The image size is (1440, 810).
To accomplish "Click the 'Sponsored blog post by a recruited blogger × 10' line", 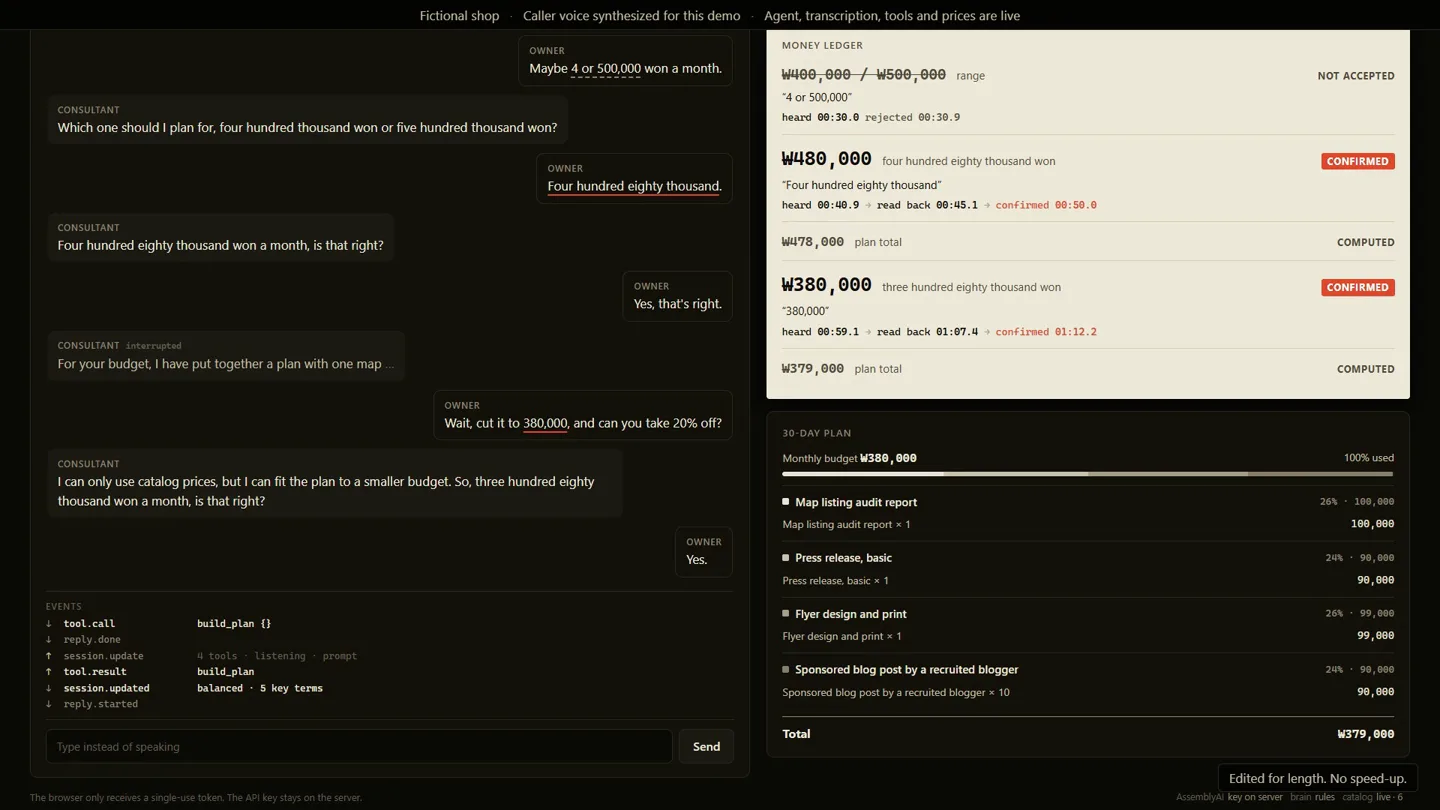I will [x=896, y=692].
